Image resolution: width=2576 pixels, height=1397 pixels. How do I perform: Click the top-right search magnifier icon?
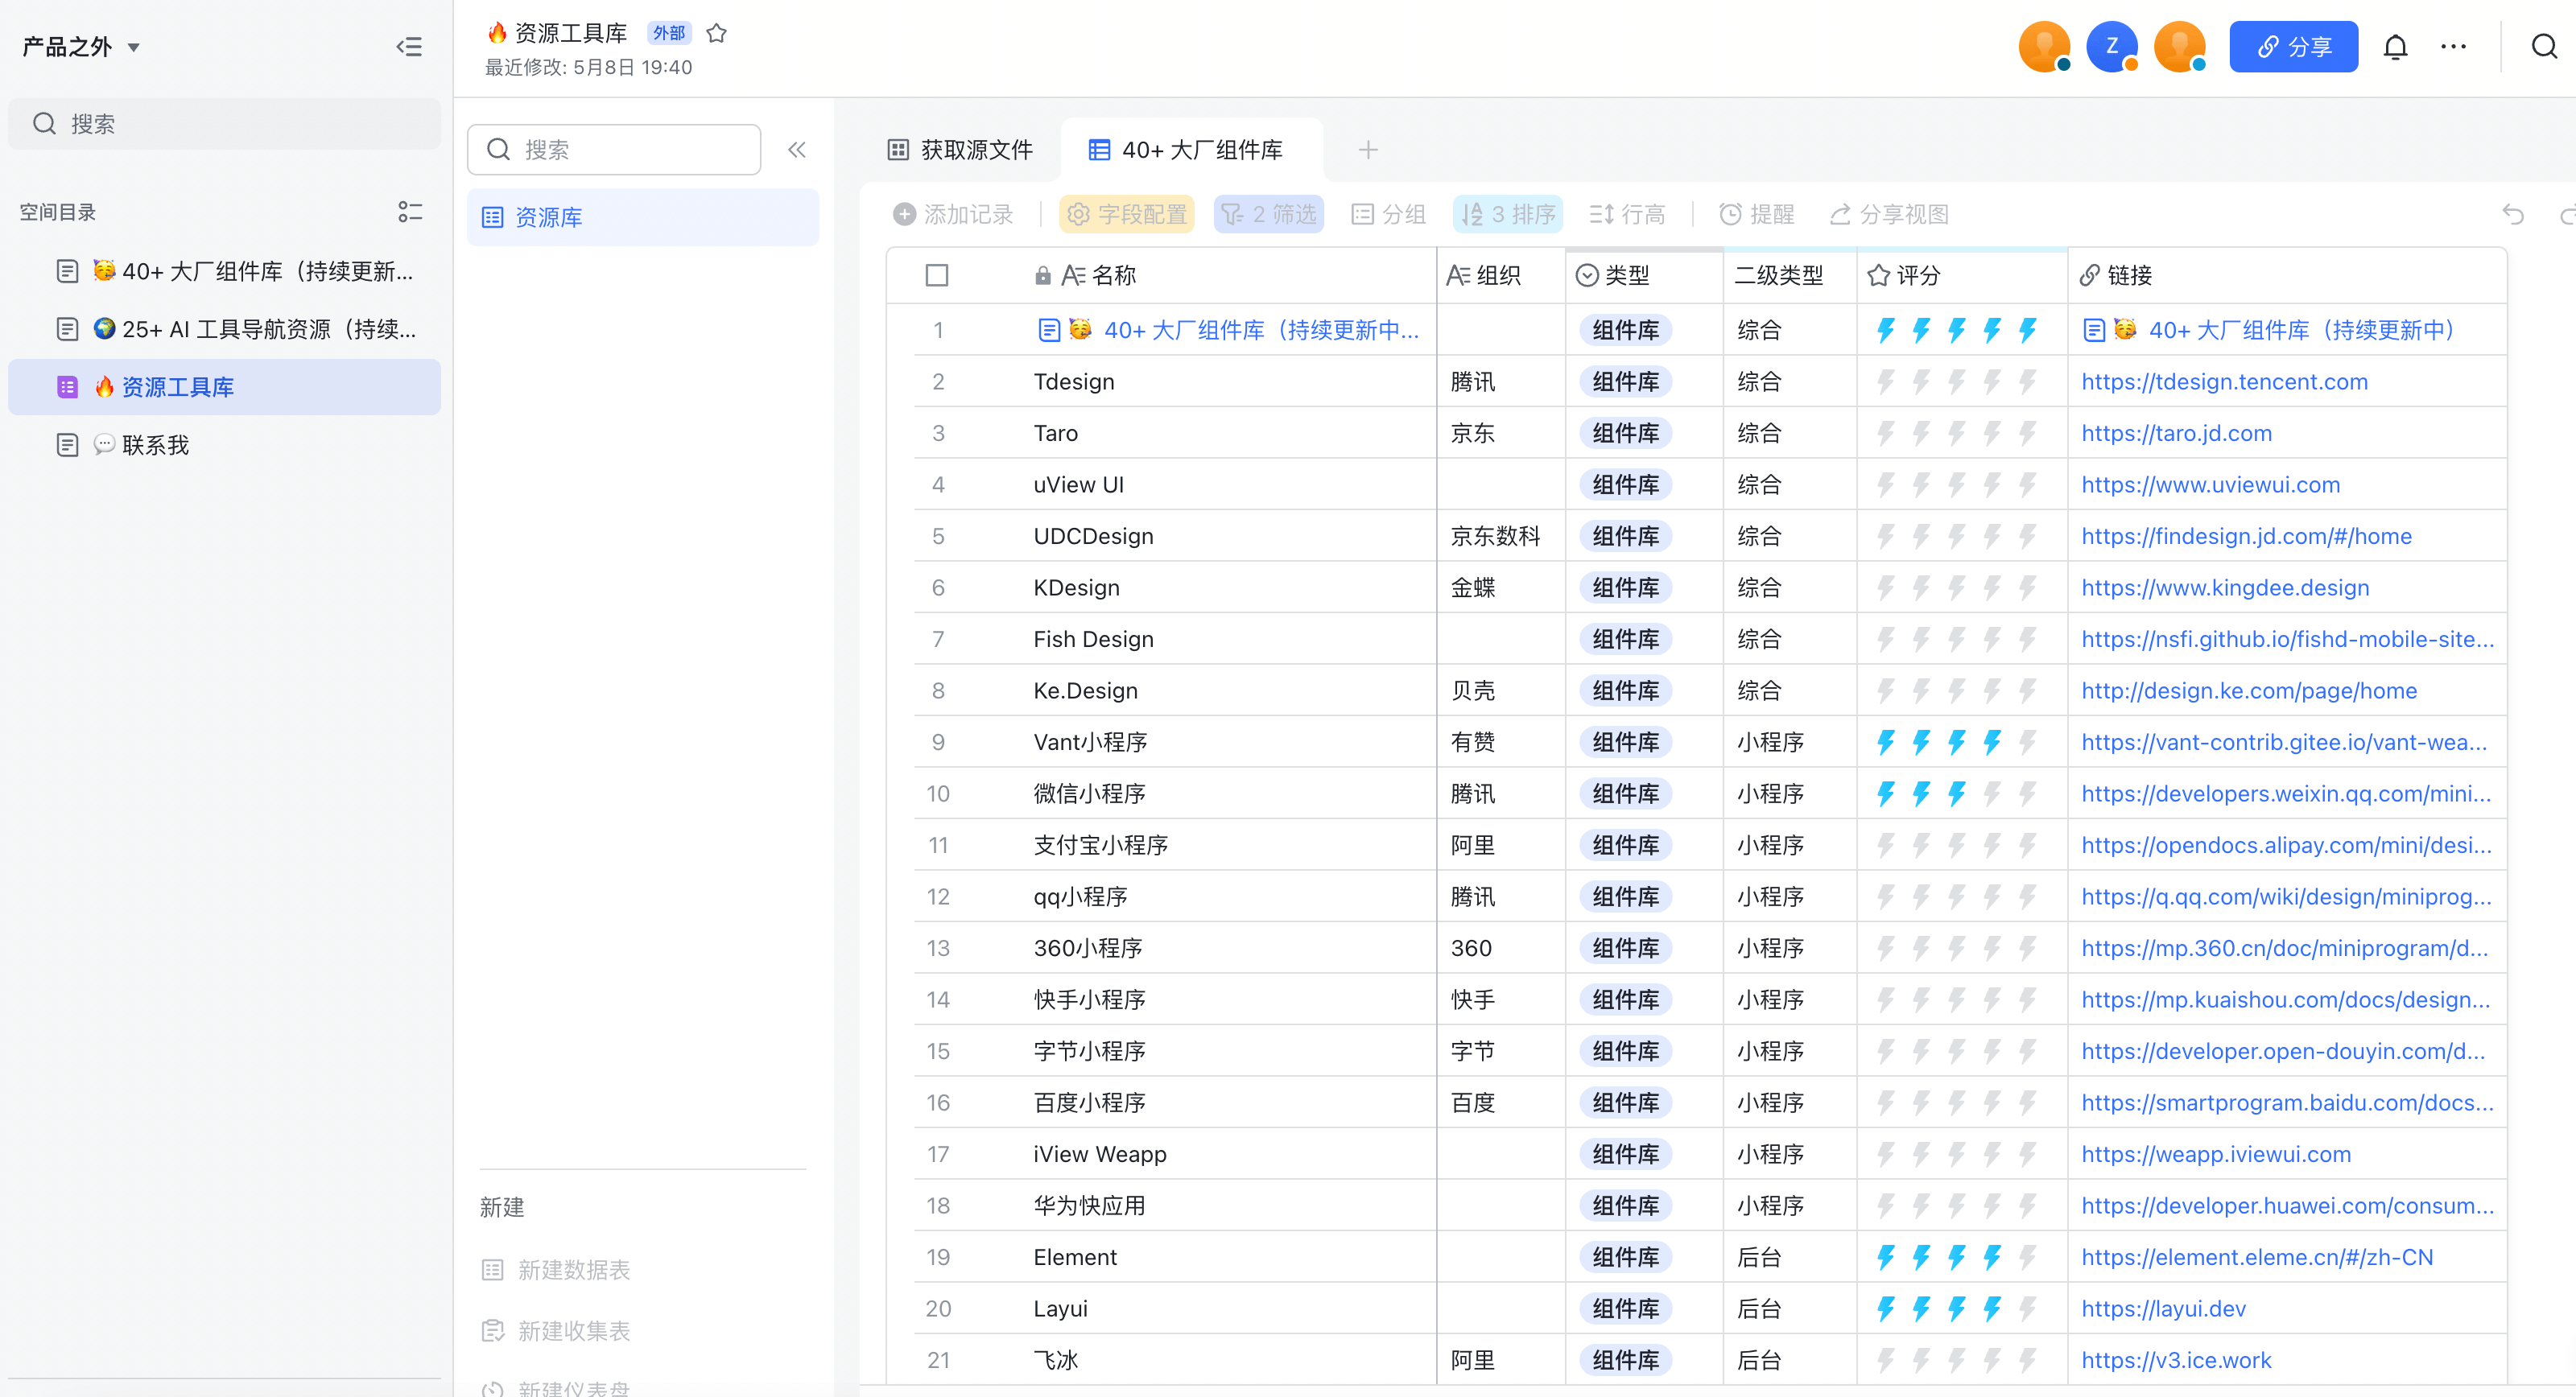tap(2544, 47)
